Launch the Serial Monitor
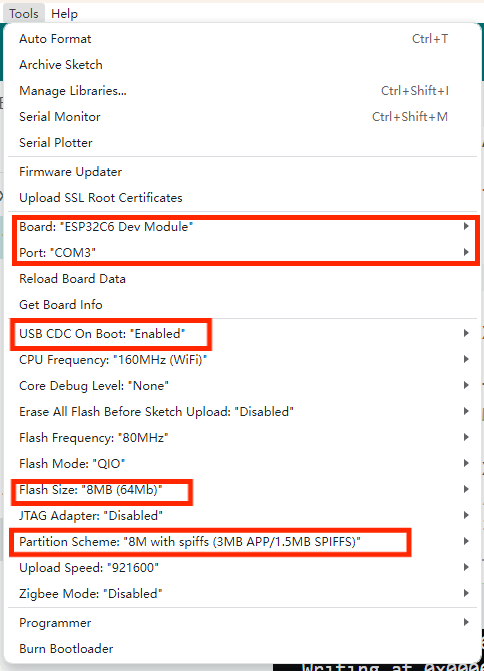 (x=242, y=117)
